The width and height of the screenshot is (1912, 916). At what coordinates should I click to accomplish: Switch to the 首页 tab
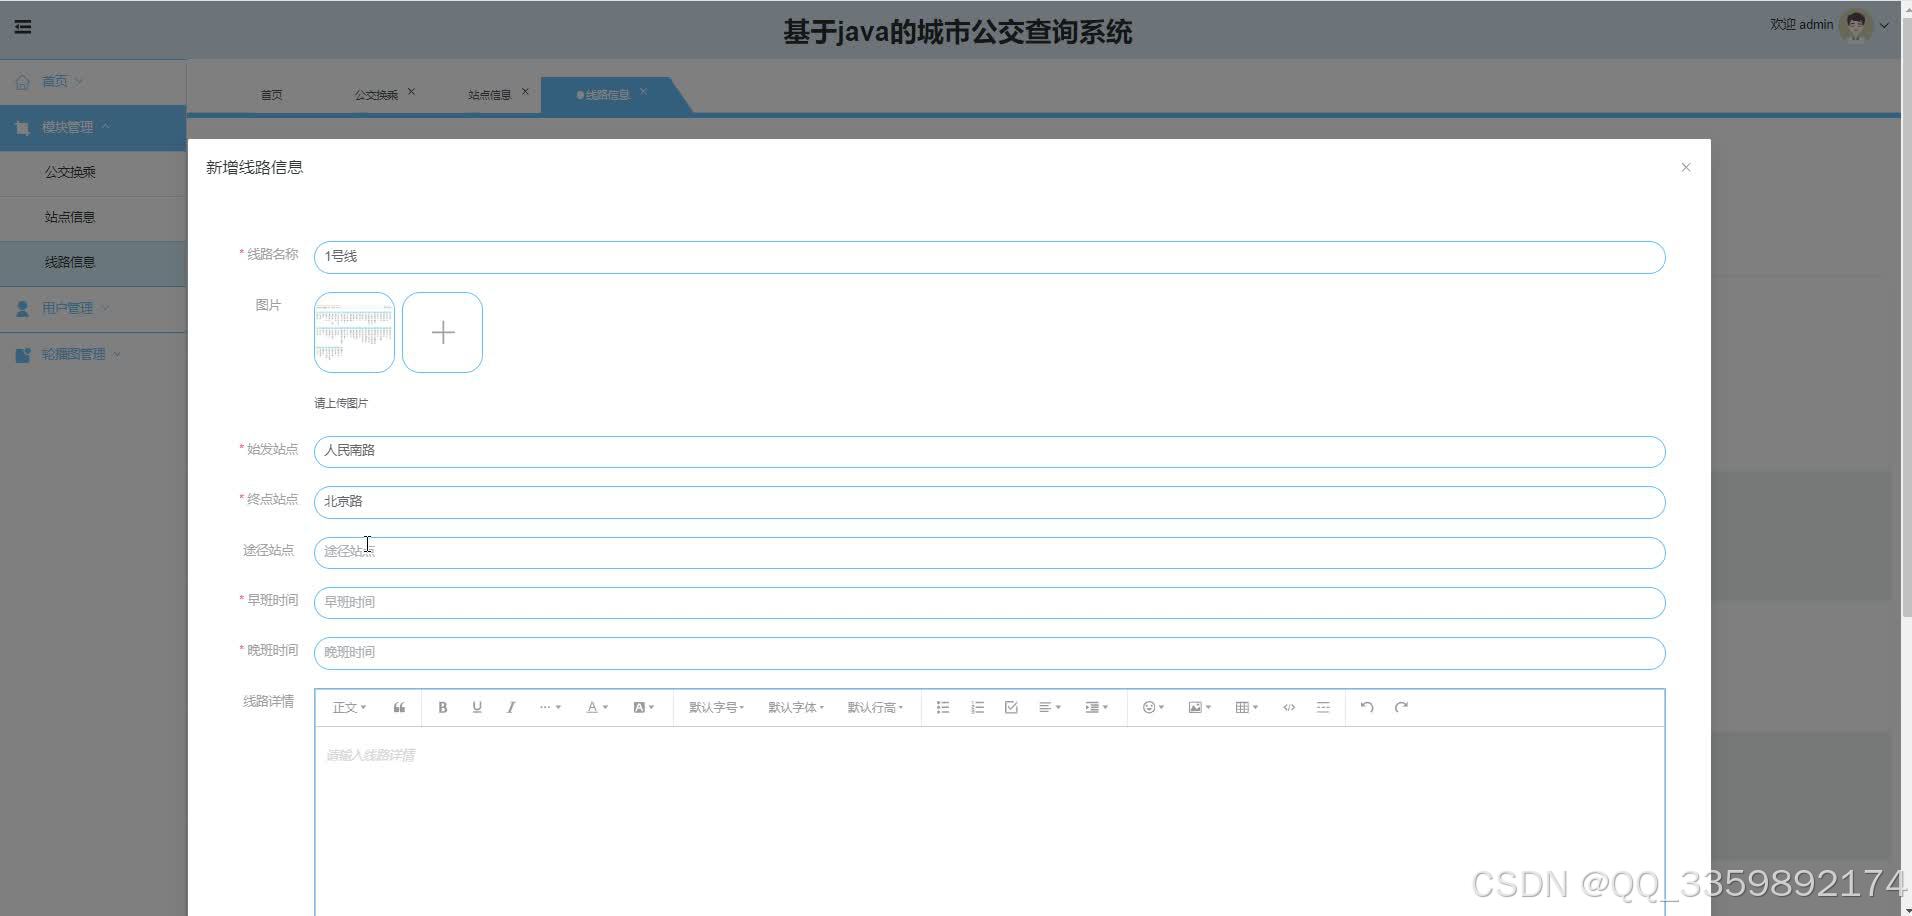click(272, 95)
